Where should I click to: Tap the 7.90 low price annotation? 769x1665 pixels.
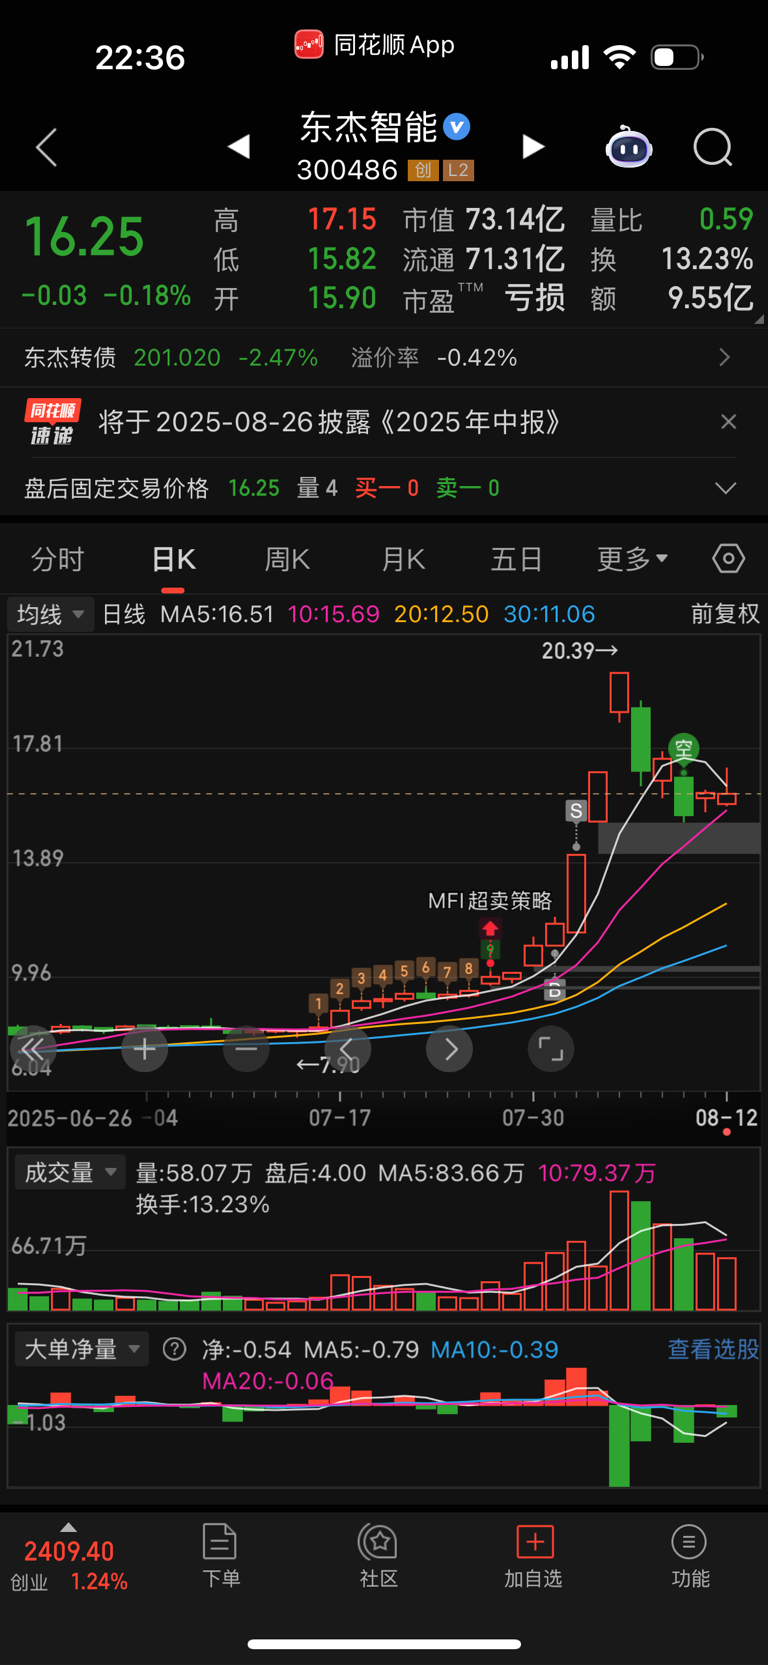click(x=328, y=1065)
